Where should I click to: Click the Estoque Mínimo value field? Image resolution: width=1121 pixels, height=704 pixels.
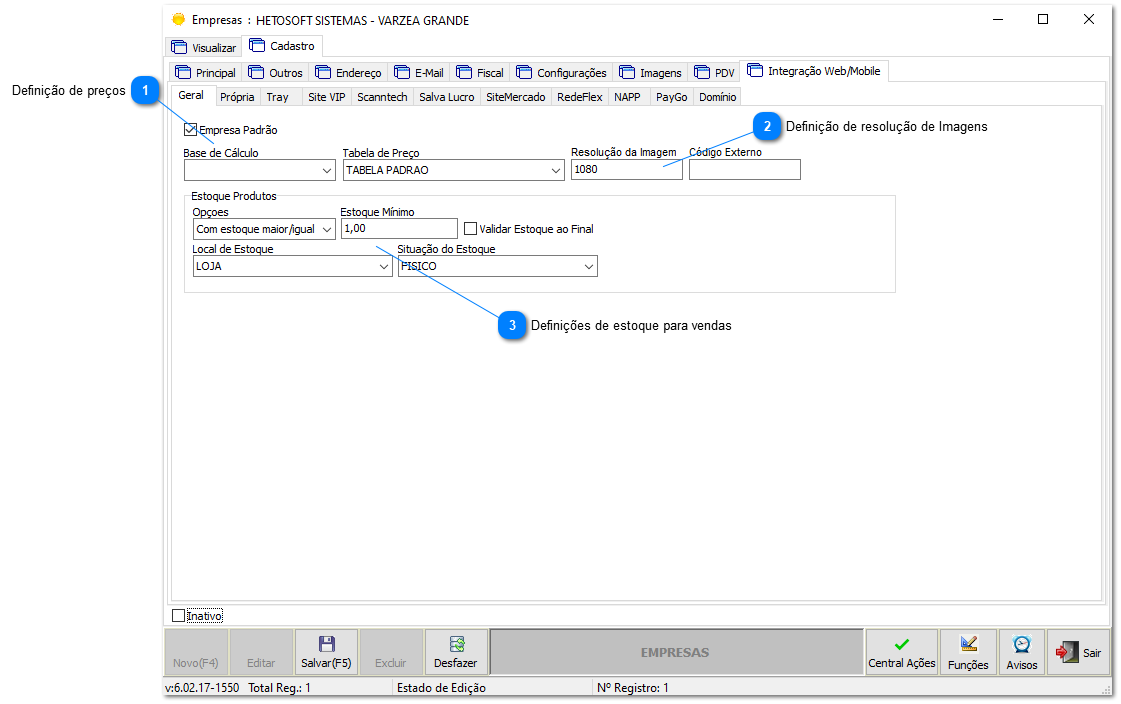[x=398, y=229]
